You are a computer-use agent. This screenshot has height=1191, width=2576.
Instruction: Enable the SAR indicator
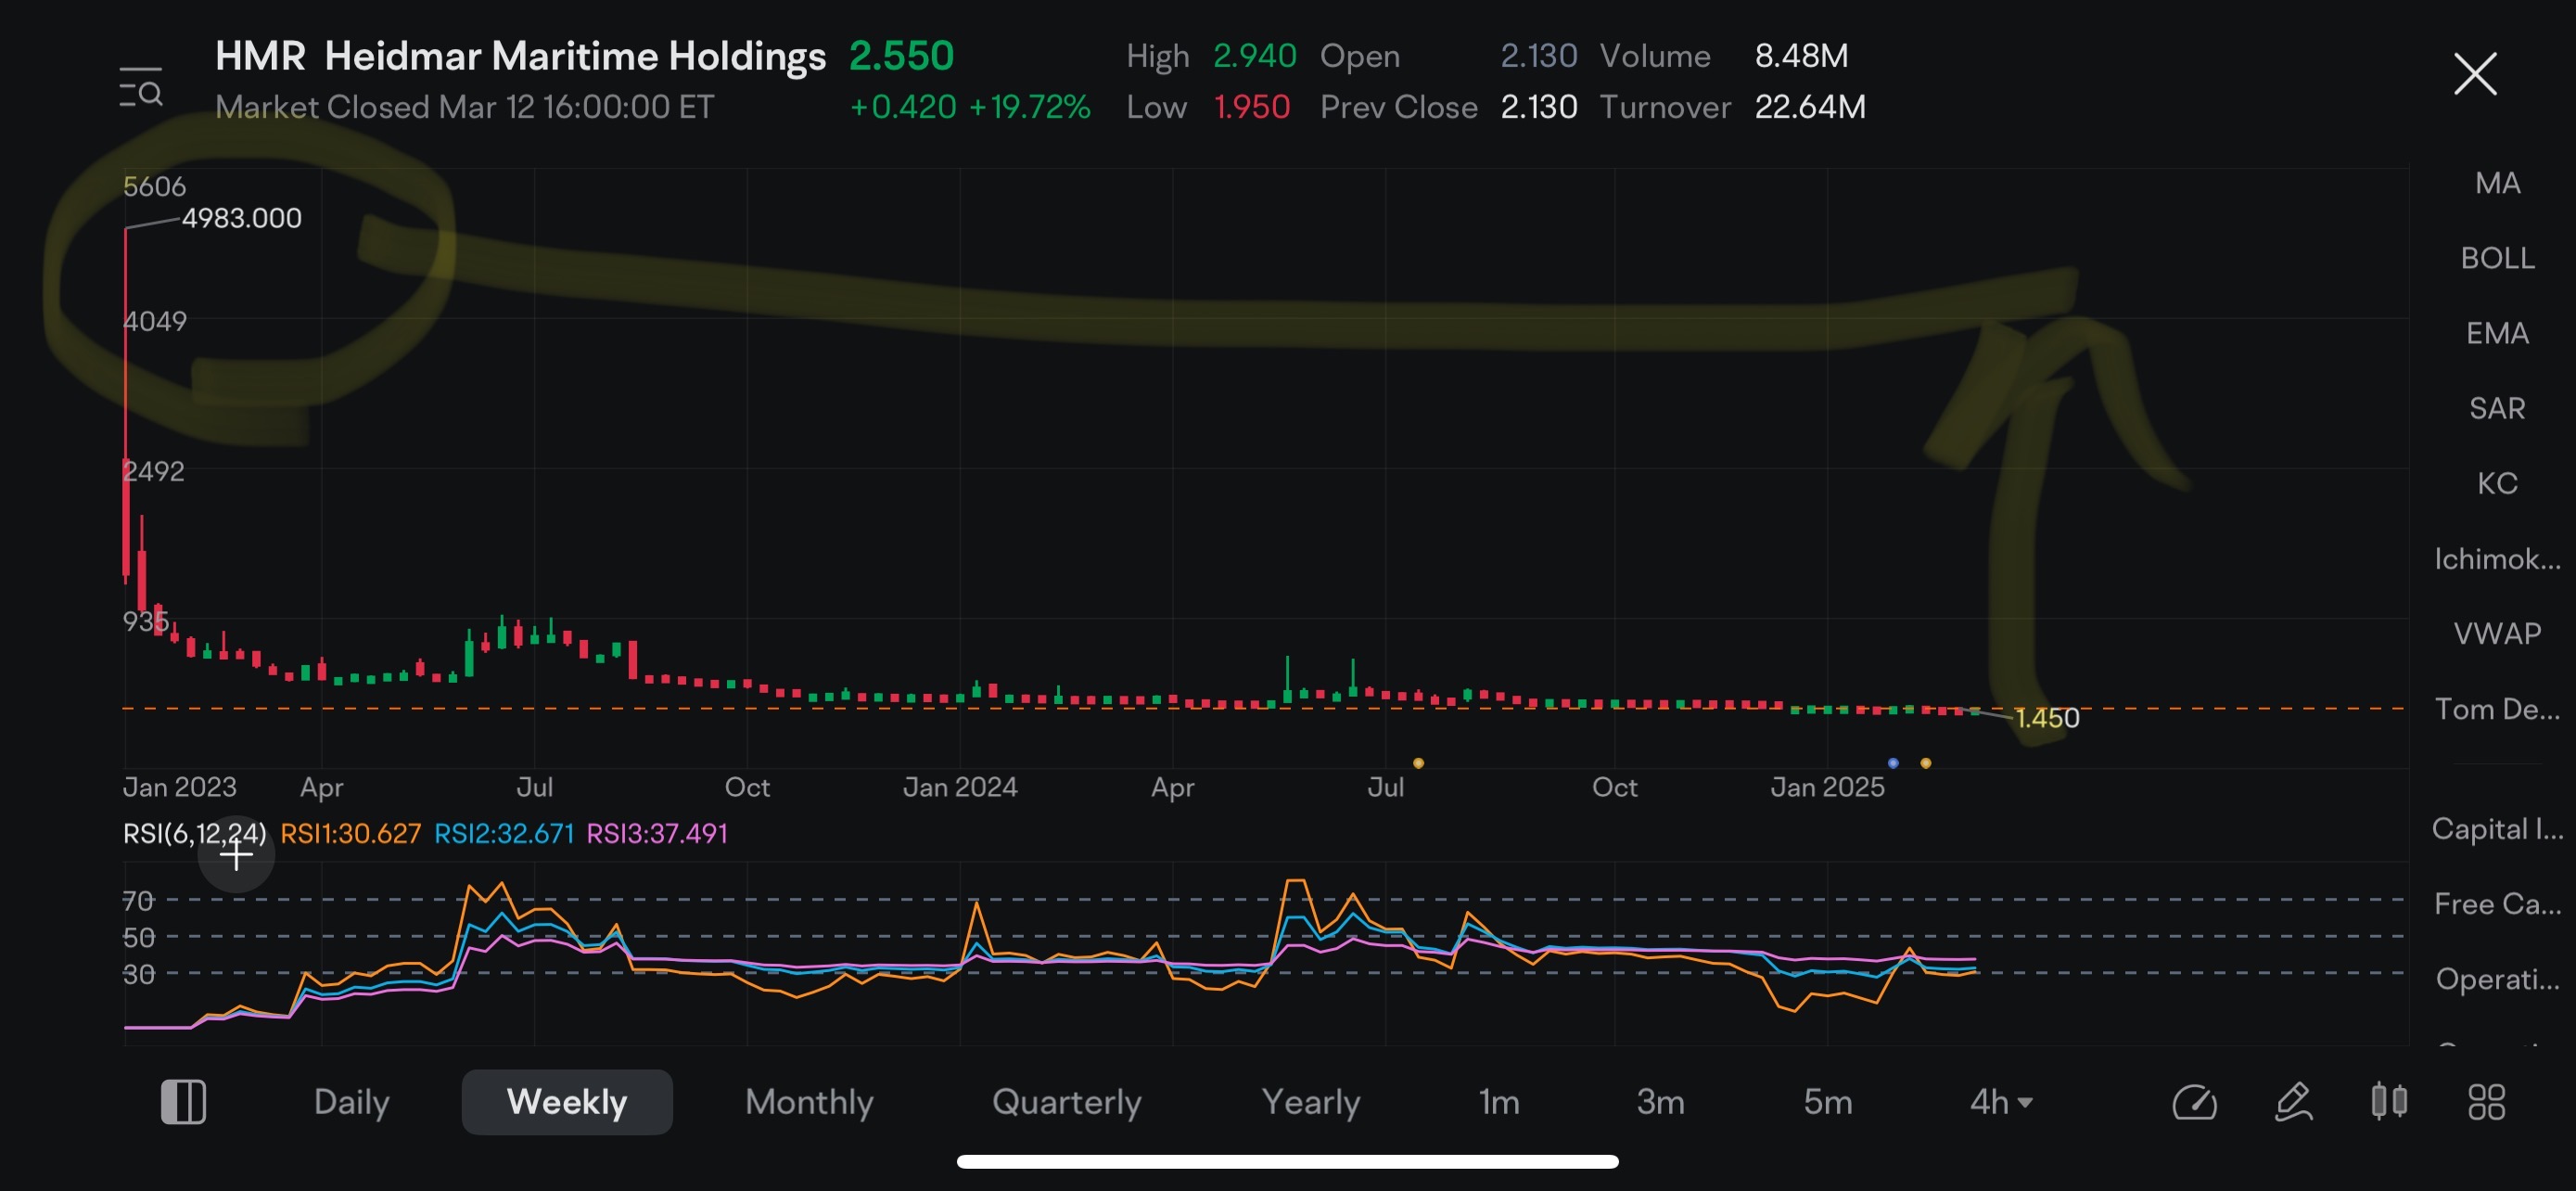(x=2497, y=408)
